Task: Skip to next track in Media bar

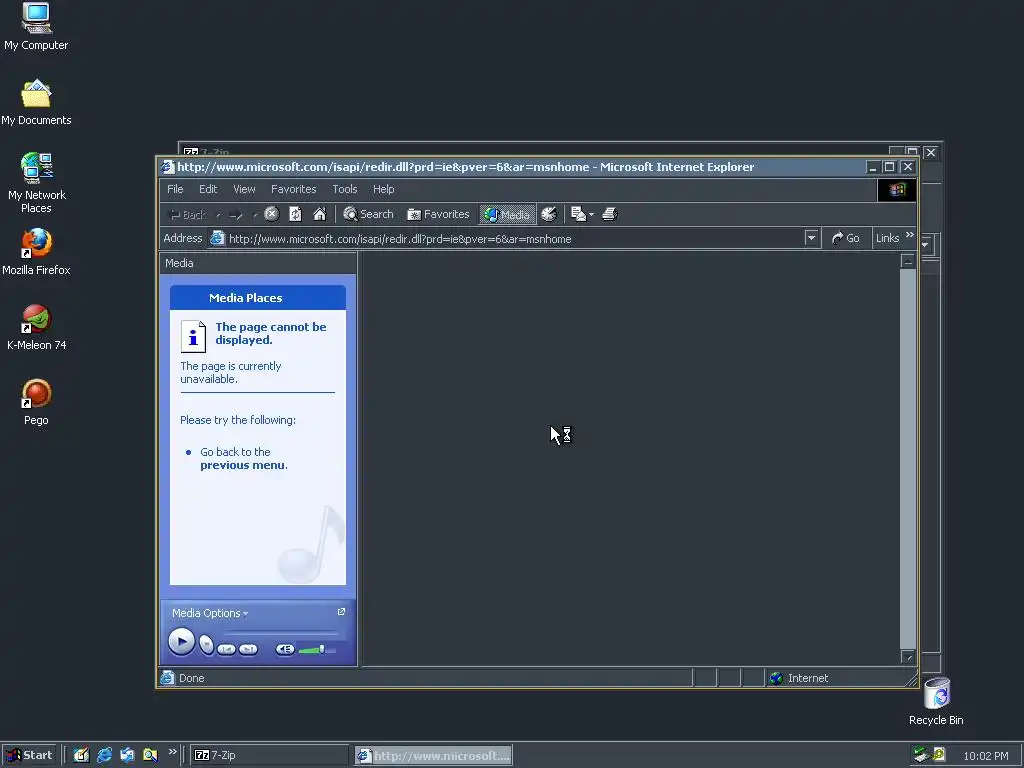Action: pyautogui.click(x=248, y=649)
